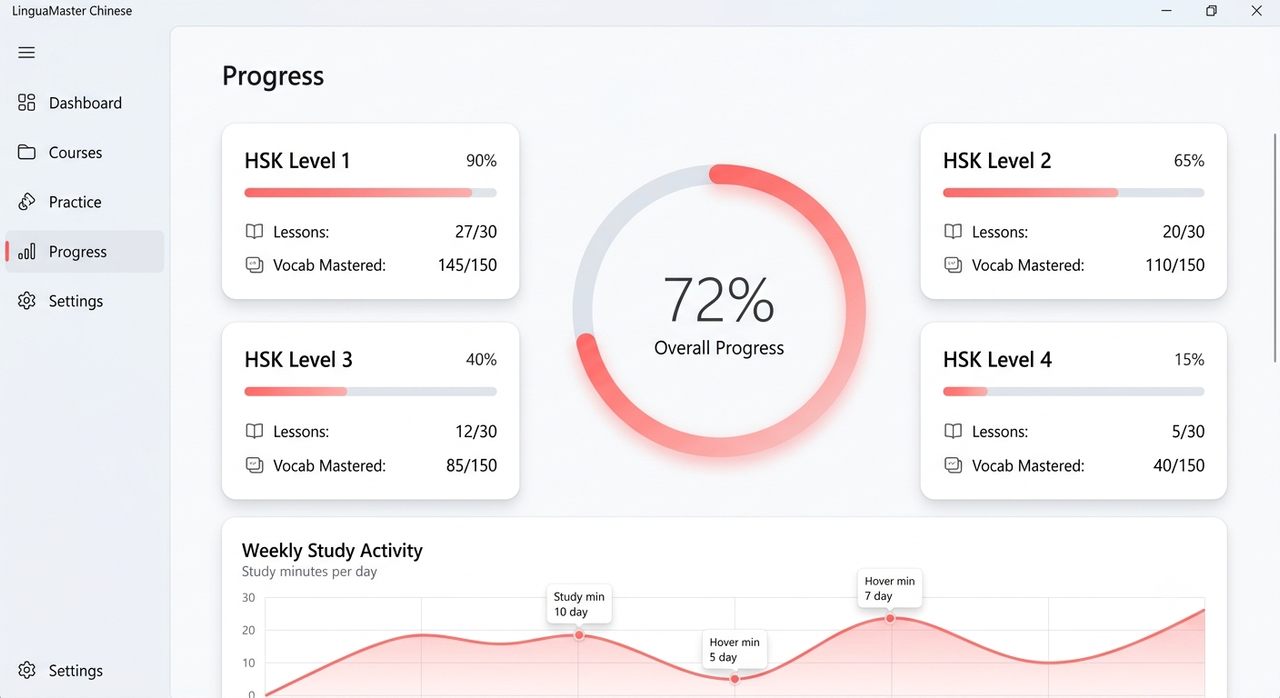Screen dimensions: 1280x698
Task: Click the 85/150 vocab count
Action: [471, 465]
